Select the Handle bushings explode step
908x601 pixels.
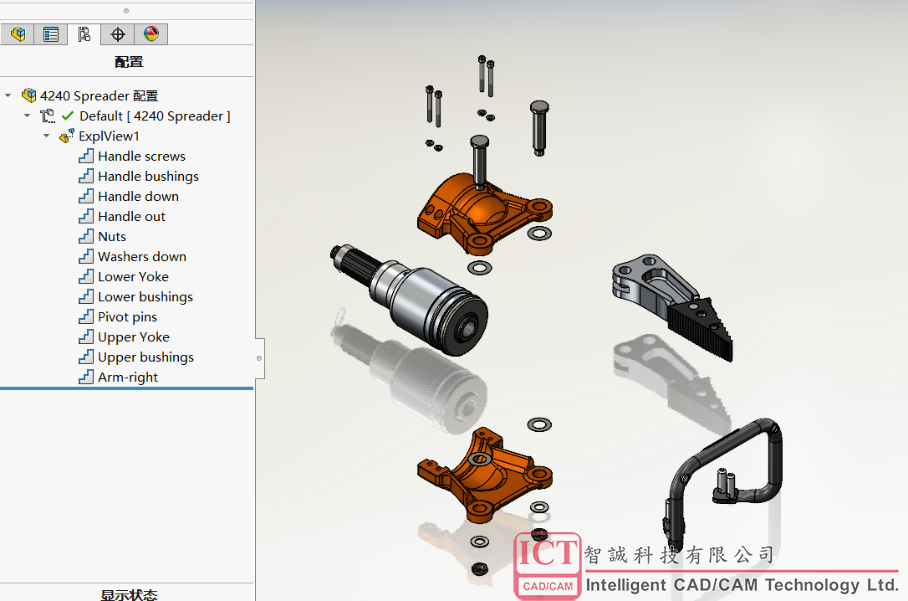(x=148, y=176)
